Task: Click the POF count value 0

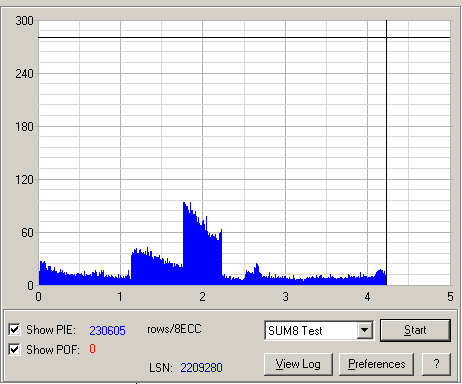Action: click(92, 349)
